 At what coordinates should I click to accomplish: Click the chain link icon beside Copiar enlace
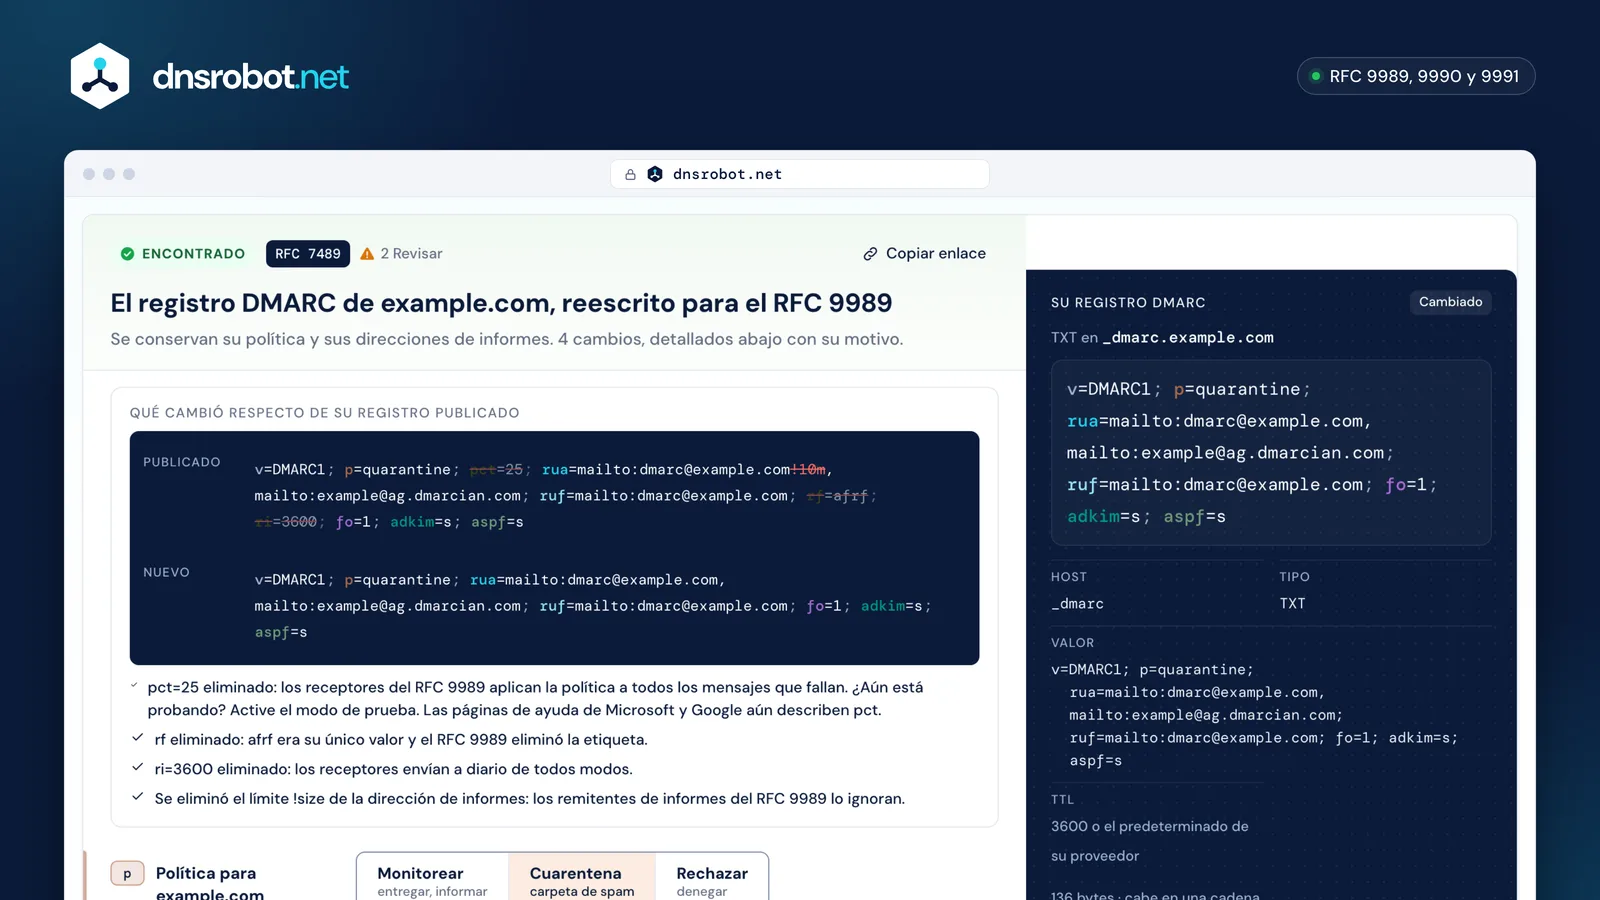[870, 254]
